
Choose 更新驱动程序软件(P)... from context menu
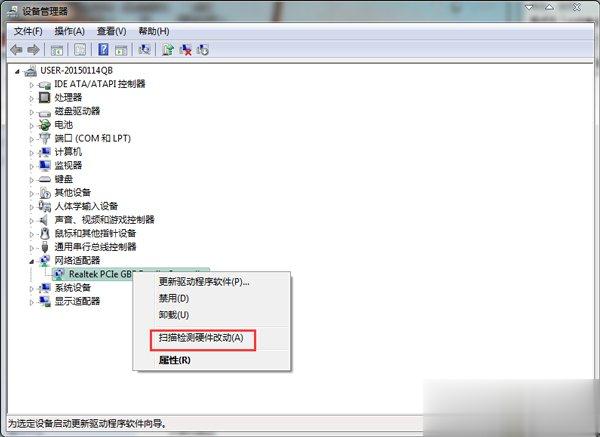click(204, 282)
